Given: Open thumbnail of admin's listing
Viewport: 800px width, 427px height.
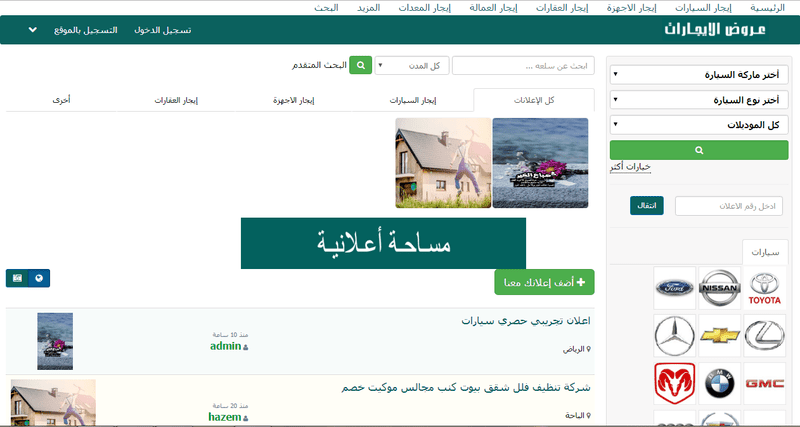Looking at the screenshot, I should 55,341.
